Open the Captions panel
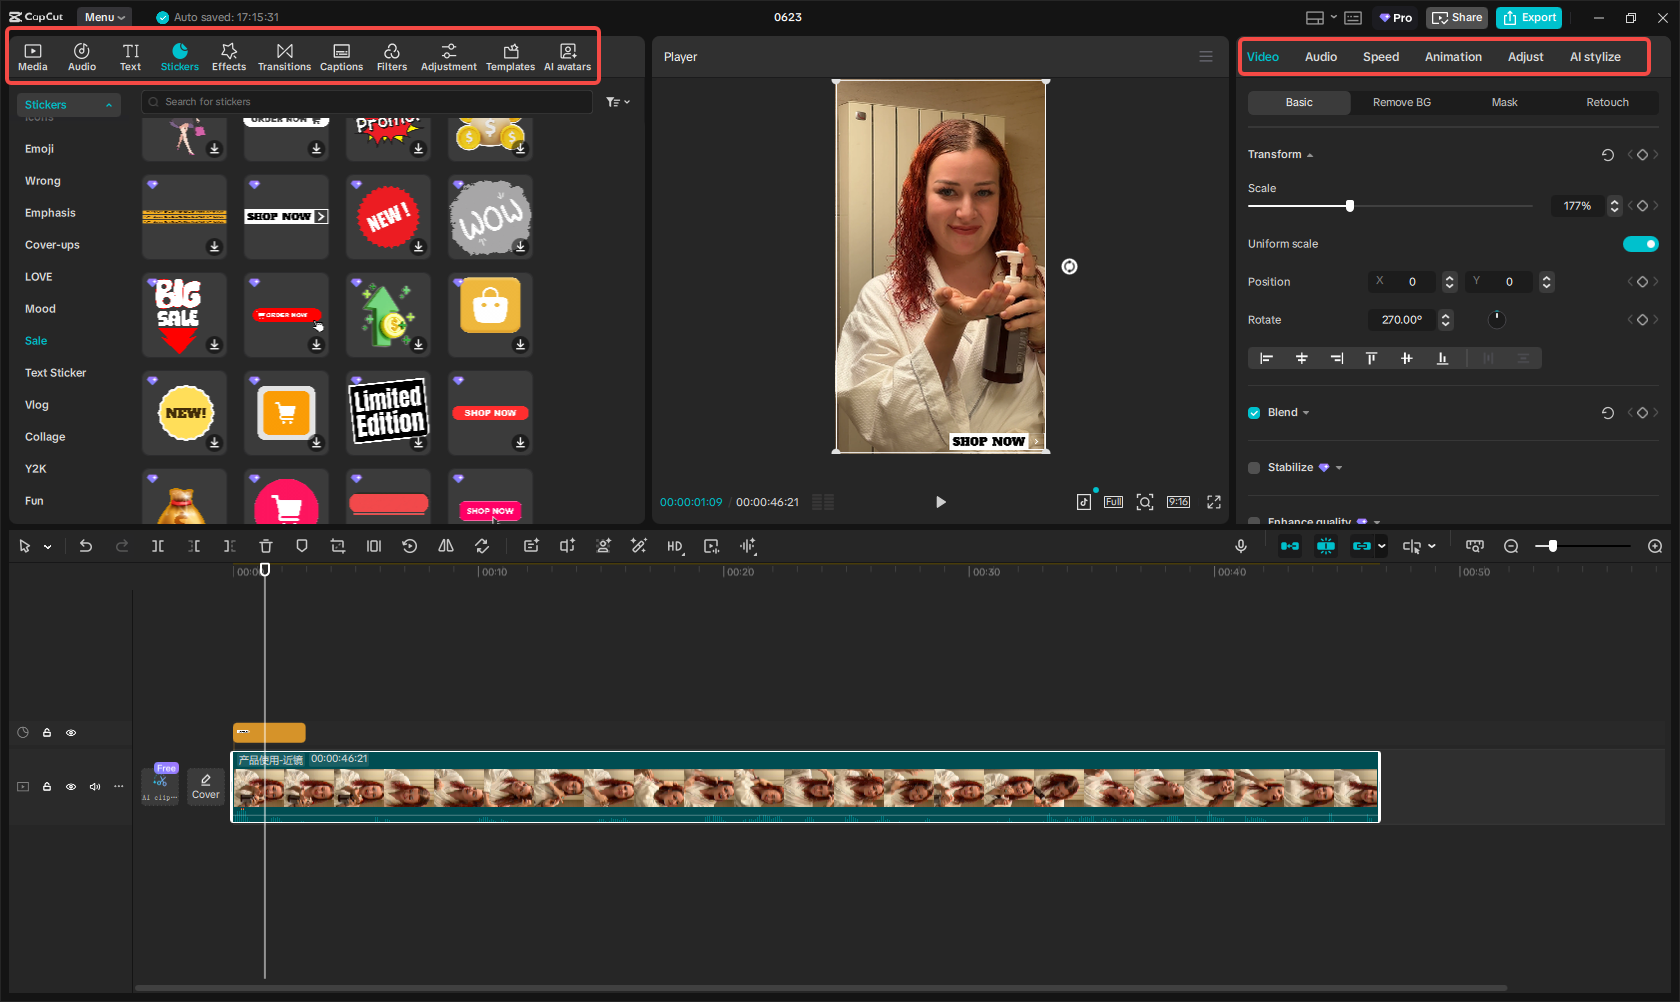 [341, 55]
